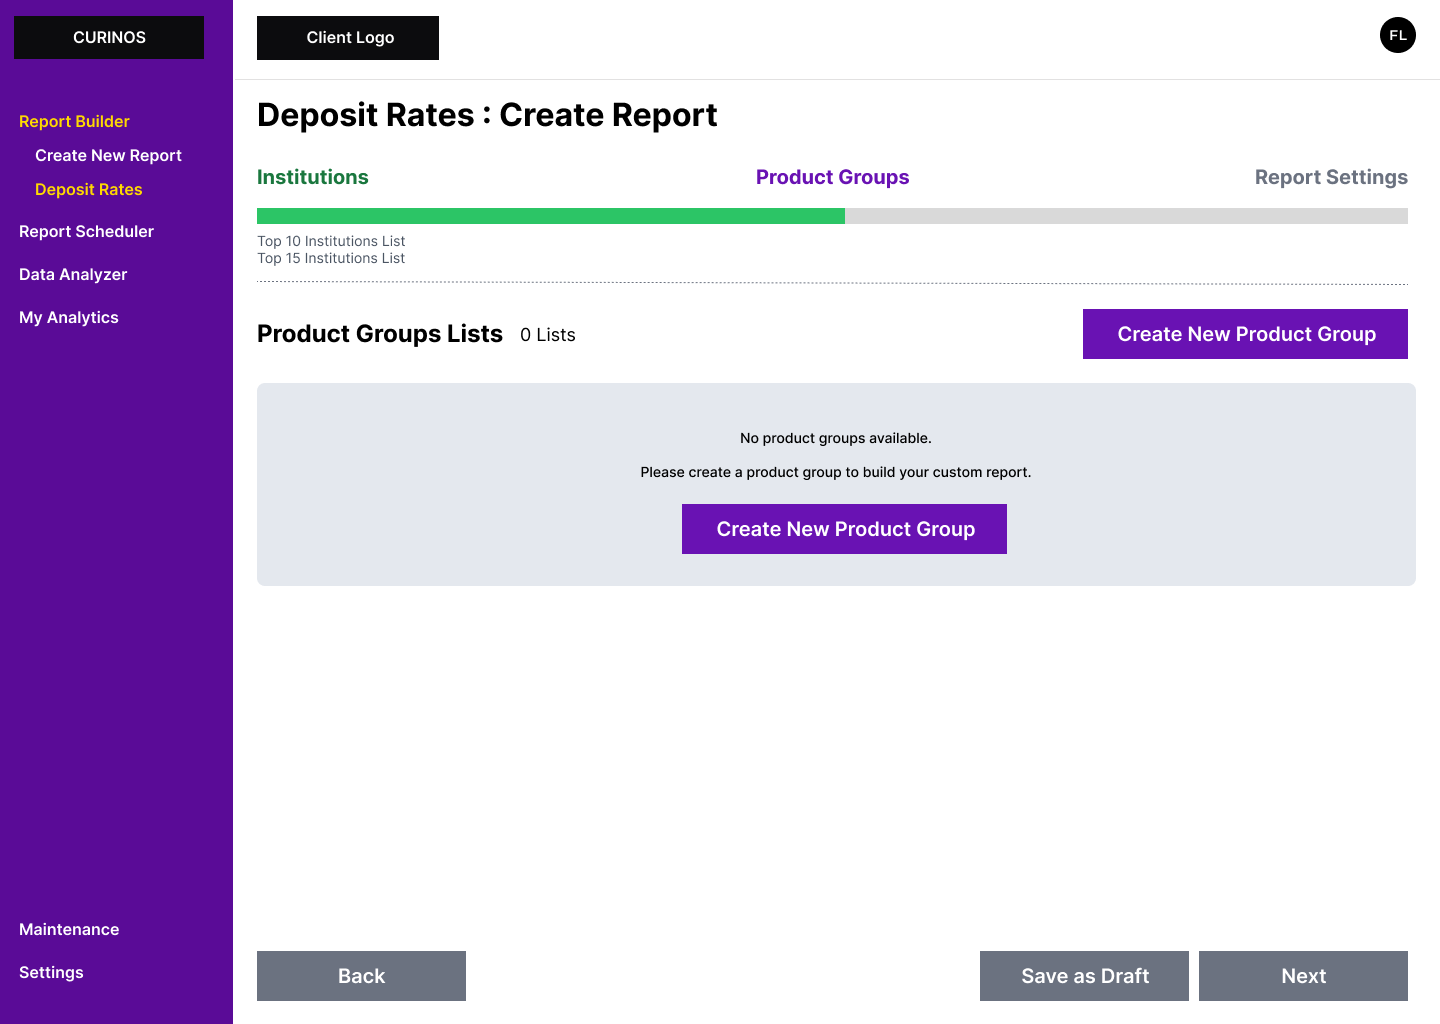1440x1024 pixels.
Task: Click Create New Product Group beside the Lists count
Action: tap(1245, 334)
